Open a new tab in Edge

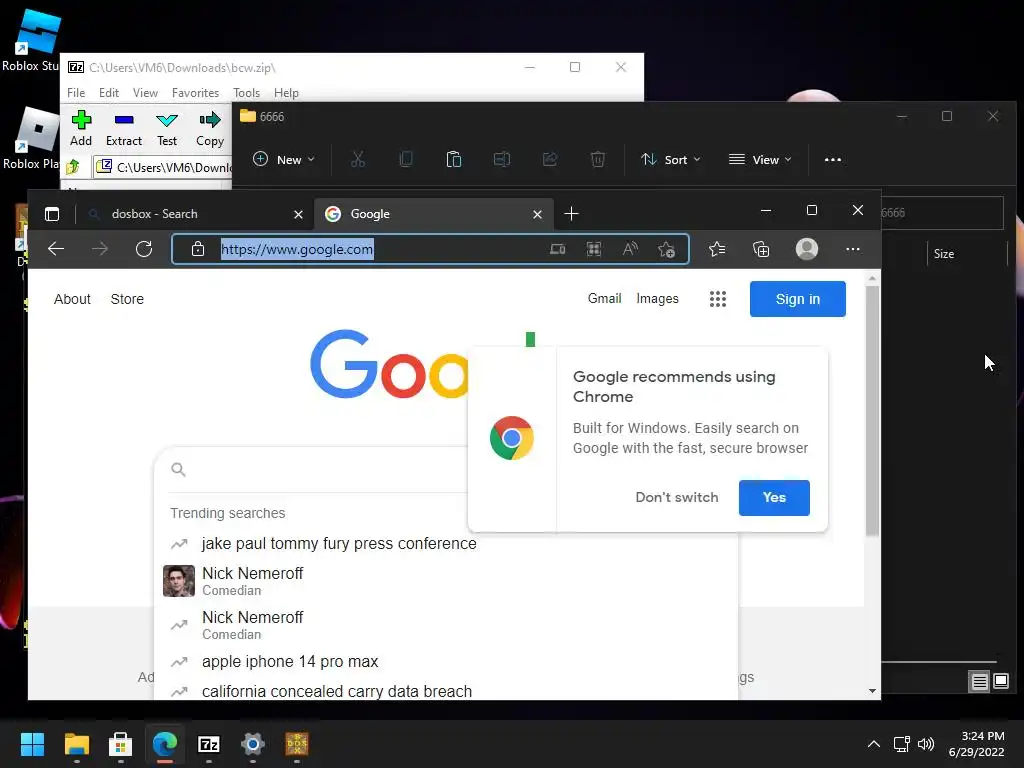571,214
